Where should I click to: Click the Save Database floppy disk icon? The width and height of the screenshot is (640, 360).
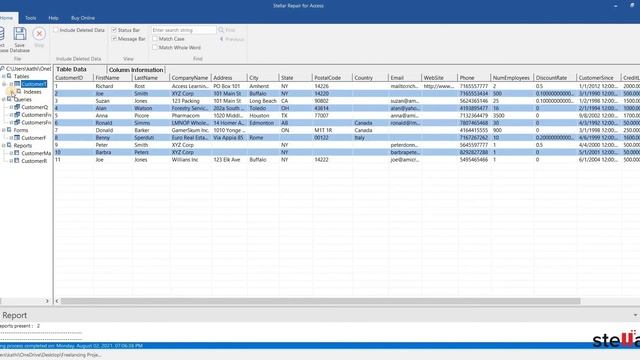20,34
